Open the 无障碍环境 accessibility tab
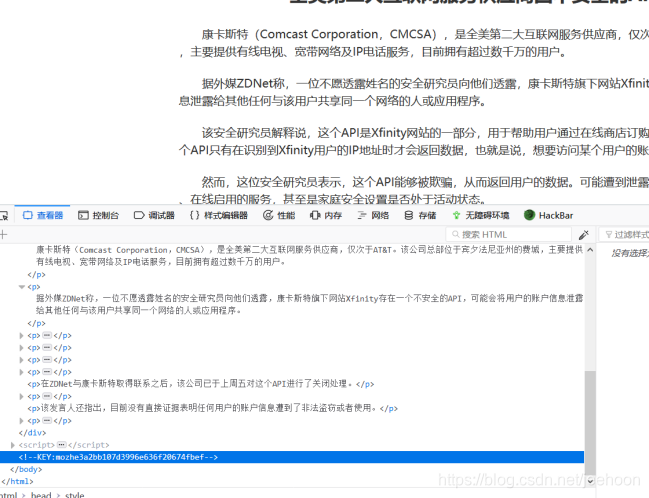The image size is (649, 498). [481, 215]
